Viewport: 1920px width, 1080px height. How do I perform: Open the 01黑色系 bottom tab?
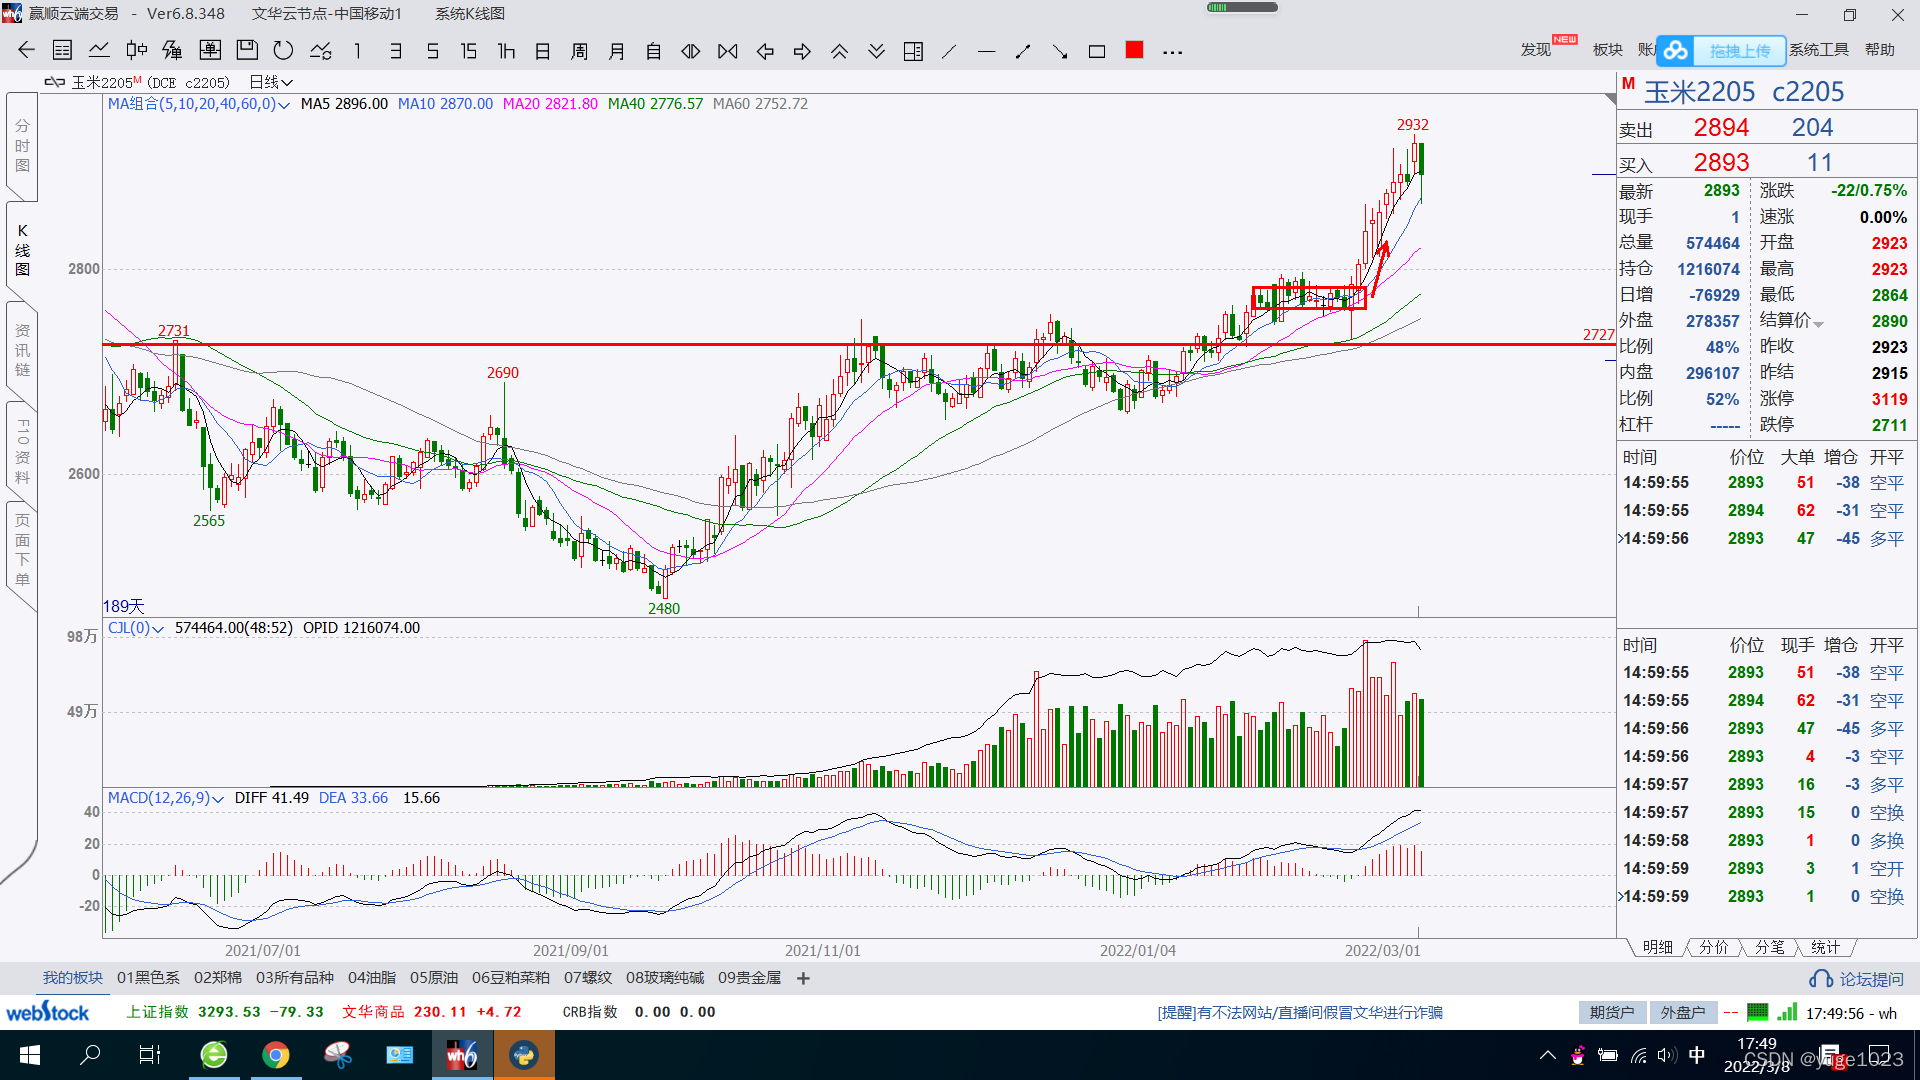tap(148, 978)
